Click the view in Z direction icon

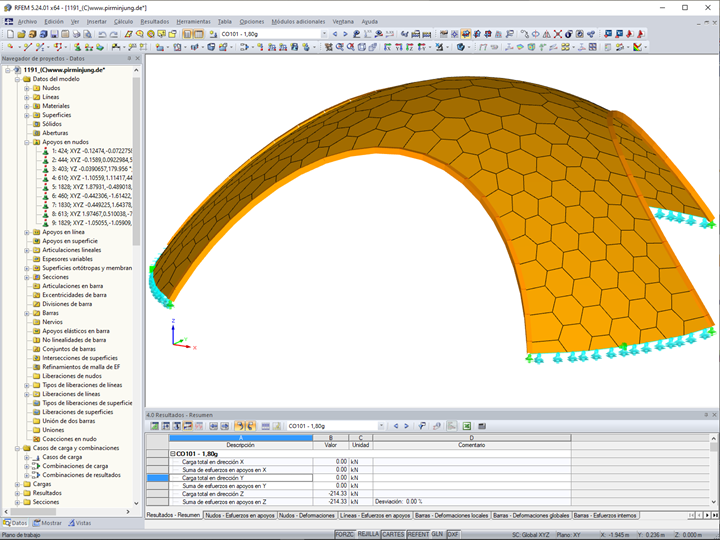(x=410, y=47)
